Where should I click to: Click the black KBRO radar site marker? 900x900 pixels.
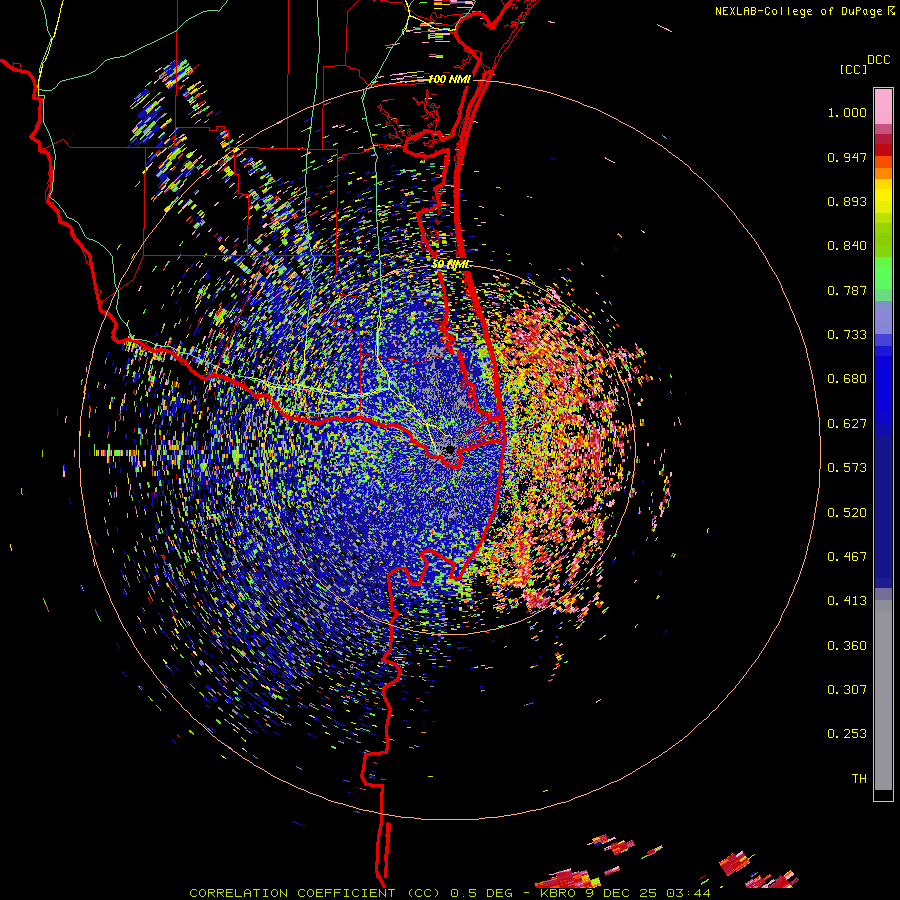(x=449, y=449)
